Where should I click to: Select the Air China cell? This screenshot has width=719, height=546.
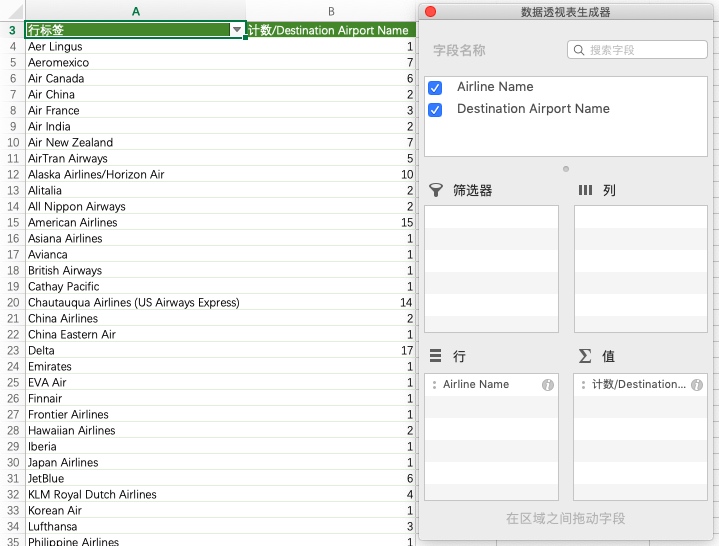(x=136, y=94)
